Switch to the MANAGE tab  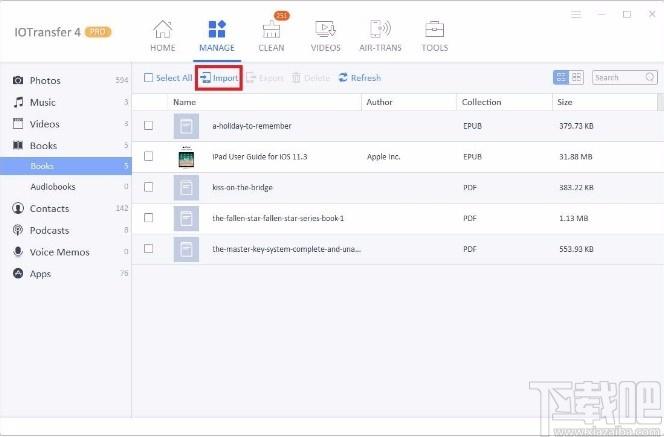[217, 36]
